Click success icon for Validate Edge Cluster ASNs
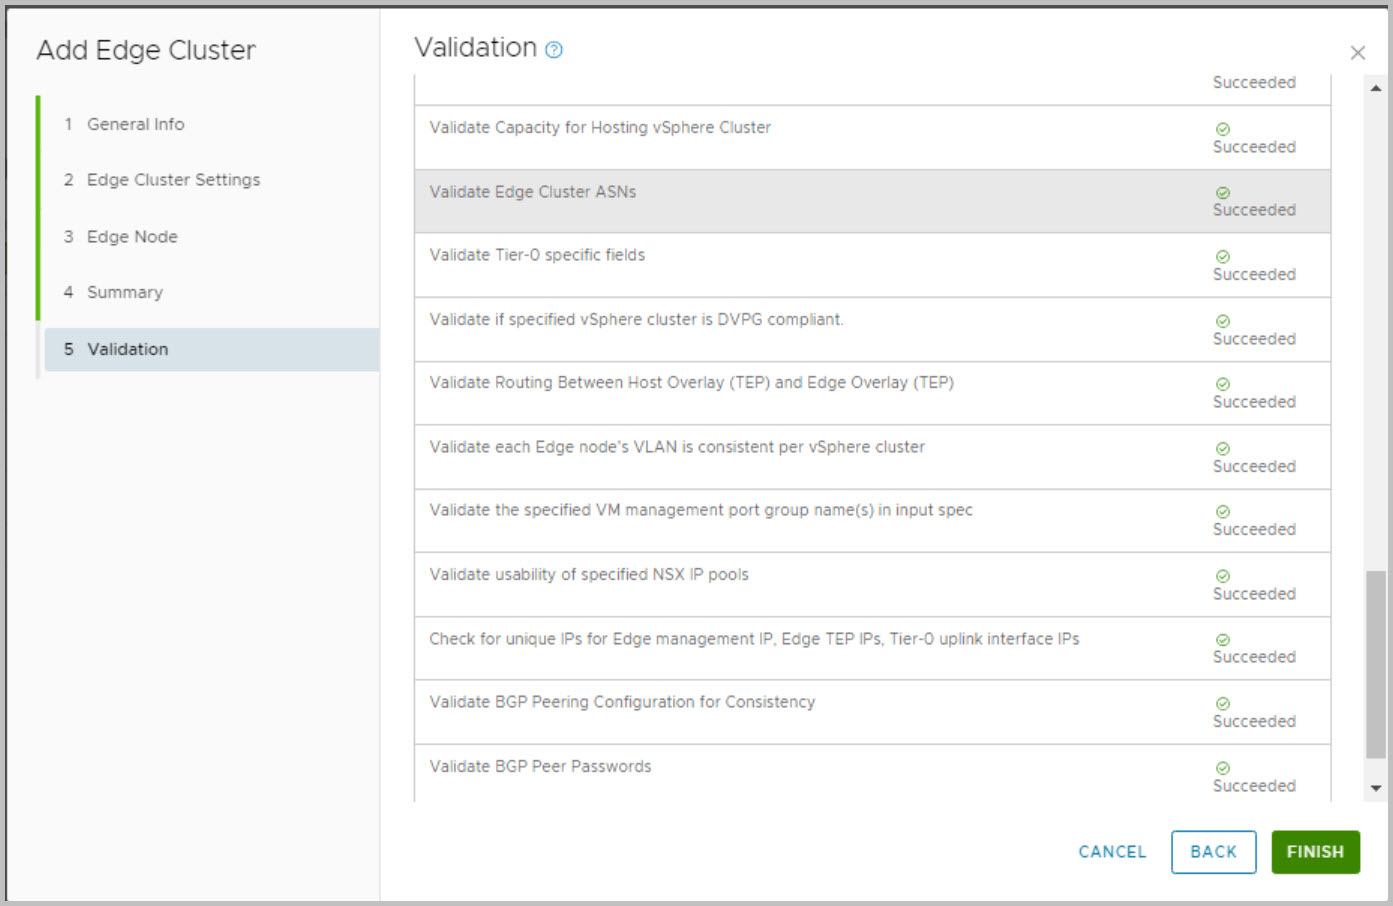 coord(1222,193)
